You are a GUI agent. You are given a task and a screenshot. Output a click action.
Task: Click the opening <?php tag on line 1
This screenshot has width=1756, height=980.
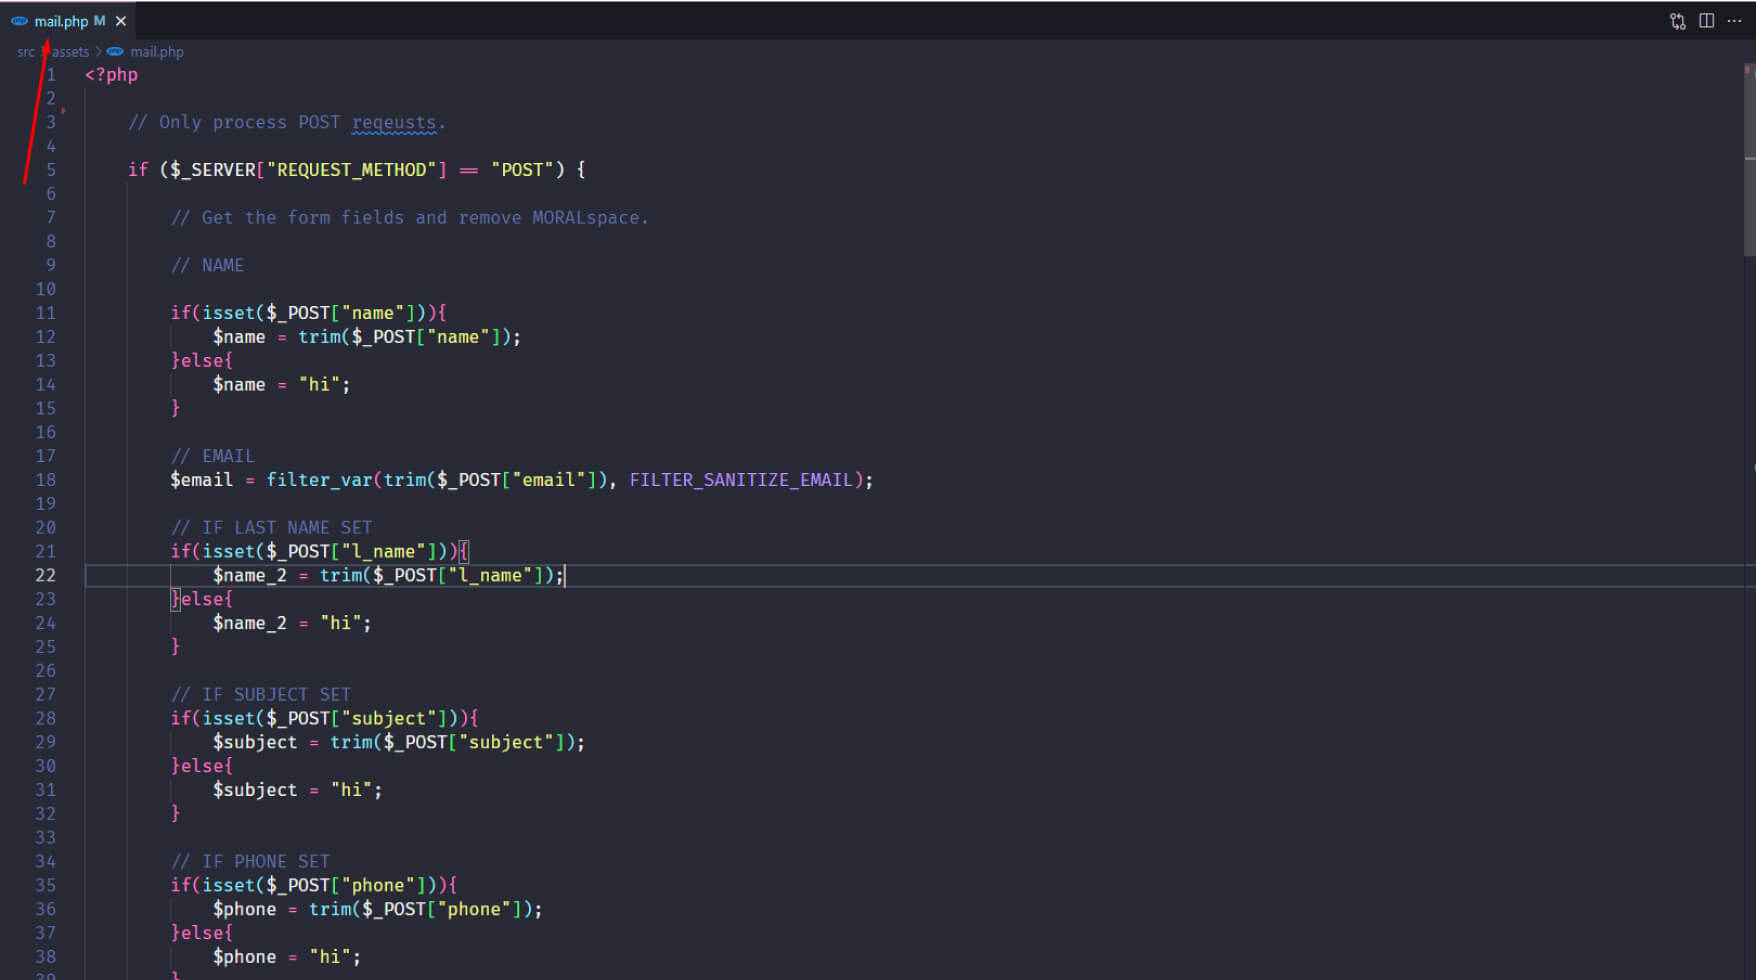pos(111,75)
